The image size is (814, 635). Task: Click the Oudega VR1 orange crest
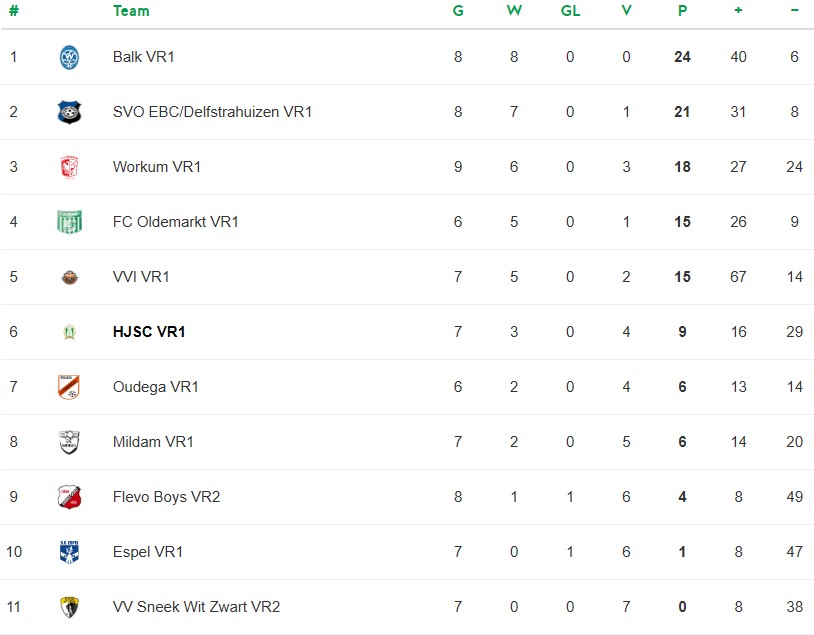pyautogui.click(x=69, y=387)
